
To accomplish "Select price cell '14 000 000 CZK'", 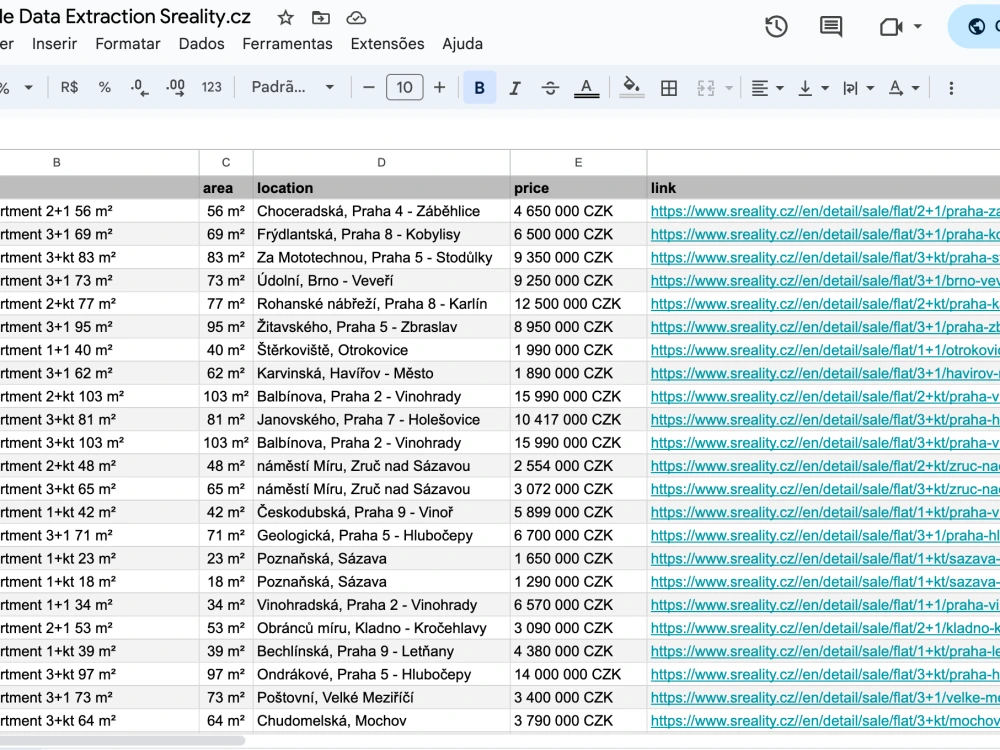I will tap(578, 674).
